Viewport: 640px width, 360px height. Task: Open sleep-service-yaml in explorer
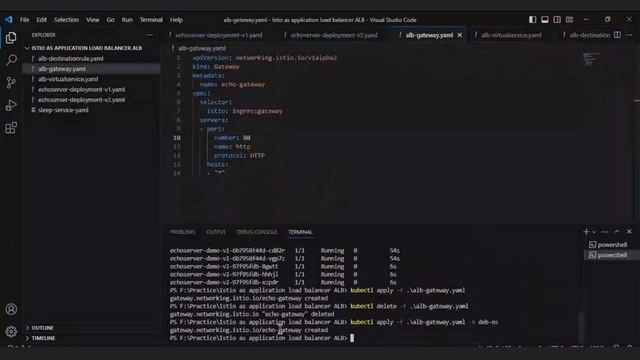pyautogui.click(x=63, y=110)
